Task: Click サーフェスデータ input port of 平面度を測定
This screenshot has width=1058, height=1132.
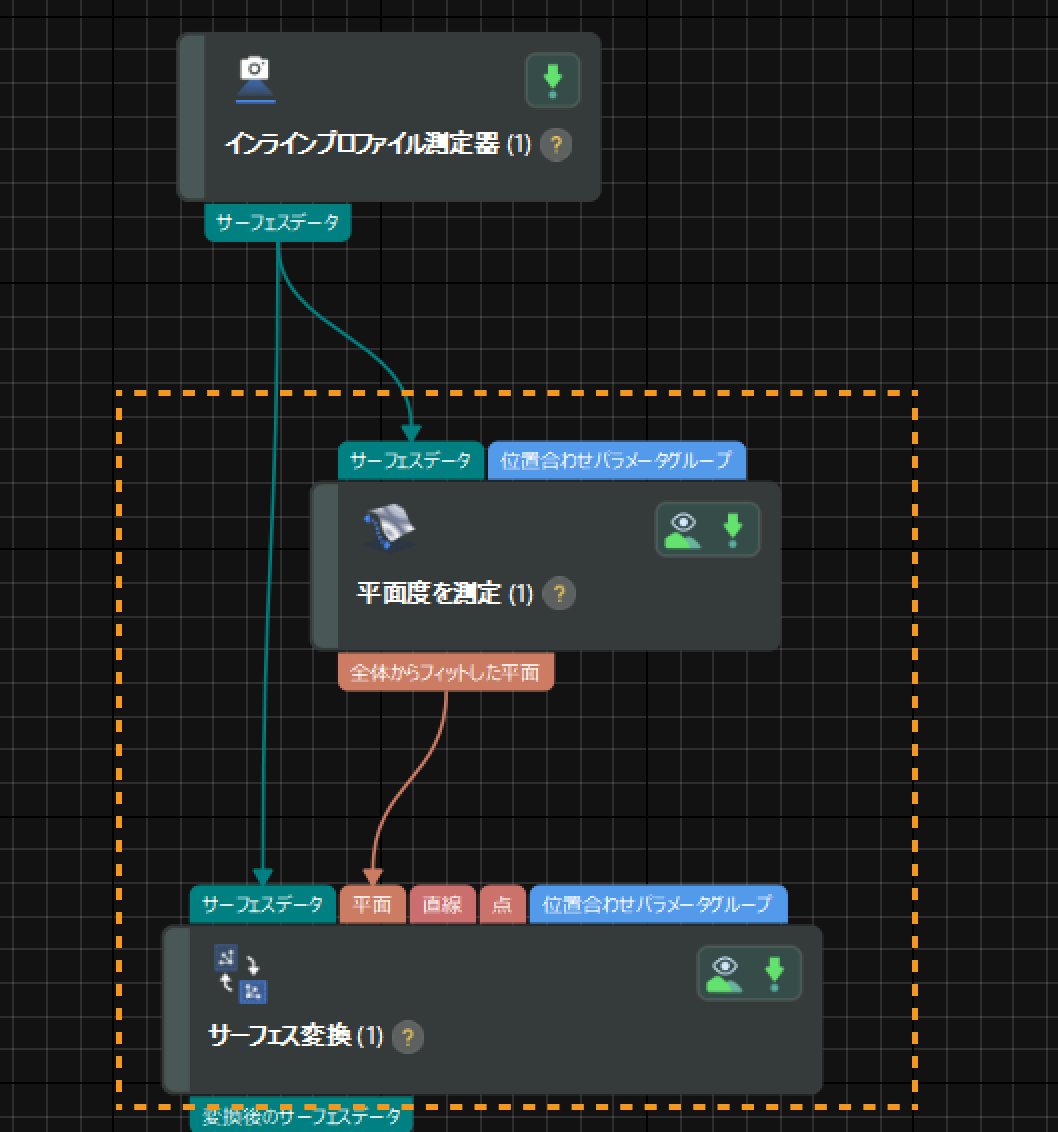Action: pos(410,460)
